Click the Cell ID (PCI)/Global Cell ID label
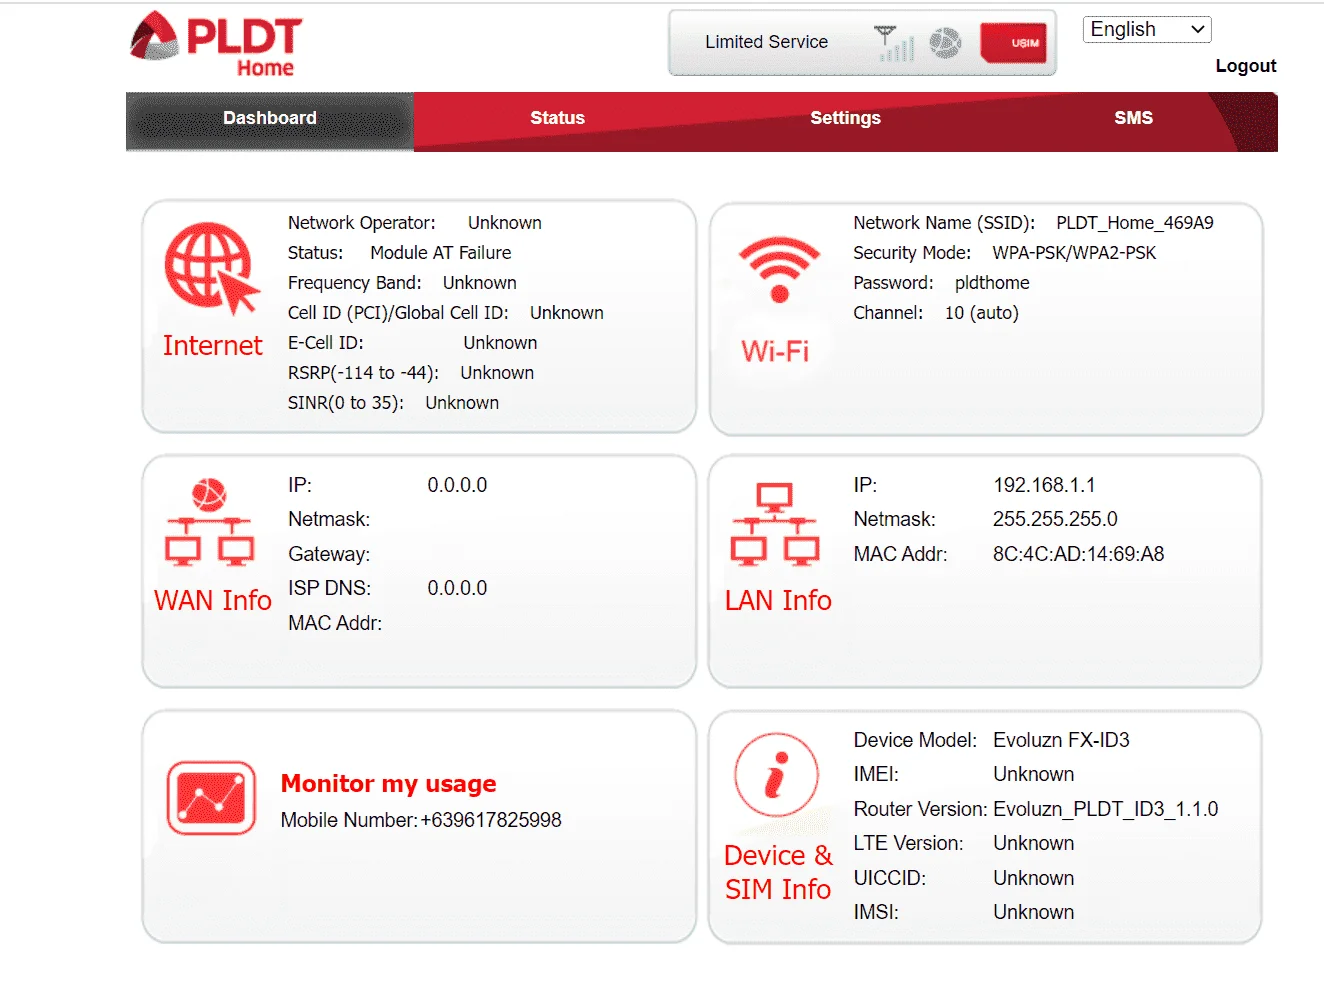The image size is (1324, 991). 398,313
